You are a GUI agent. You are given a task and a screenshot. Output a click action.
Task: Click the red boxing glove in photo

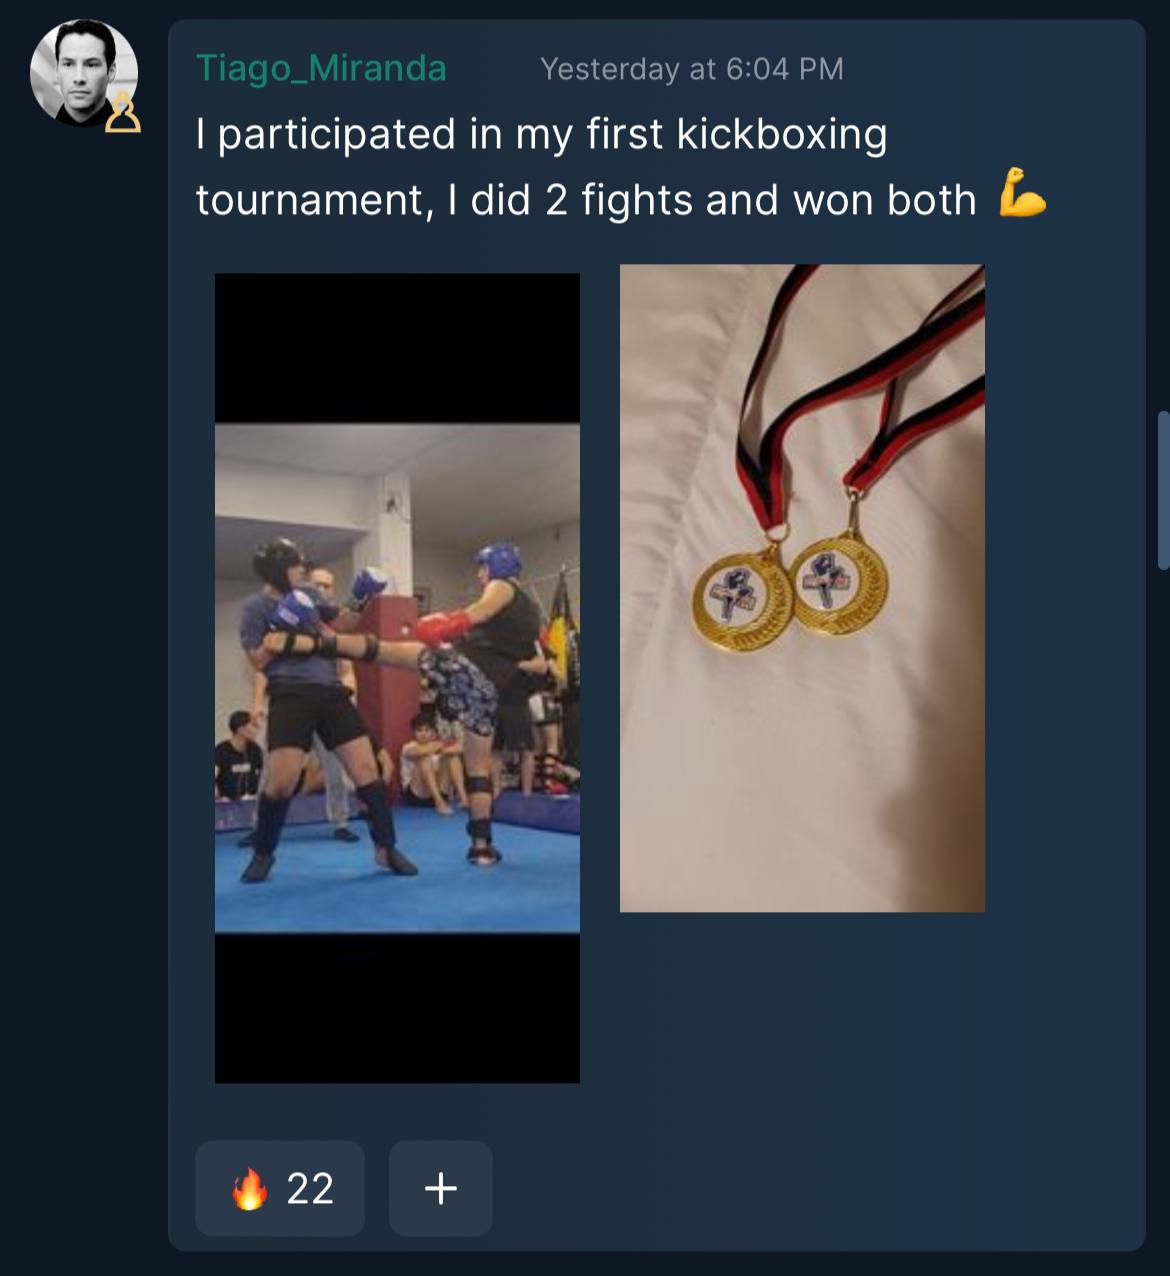click(x=443, y=628)
